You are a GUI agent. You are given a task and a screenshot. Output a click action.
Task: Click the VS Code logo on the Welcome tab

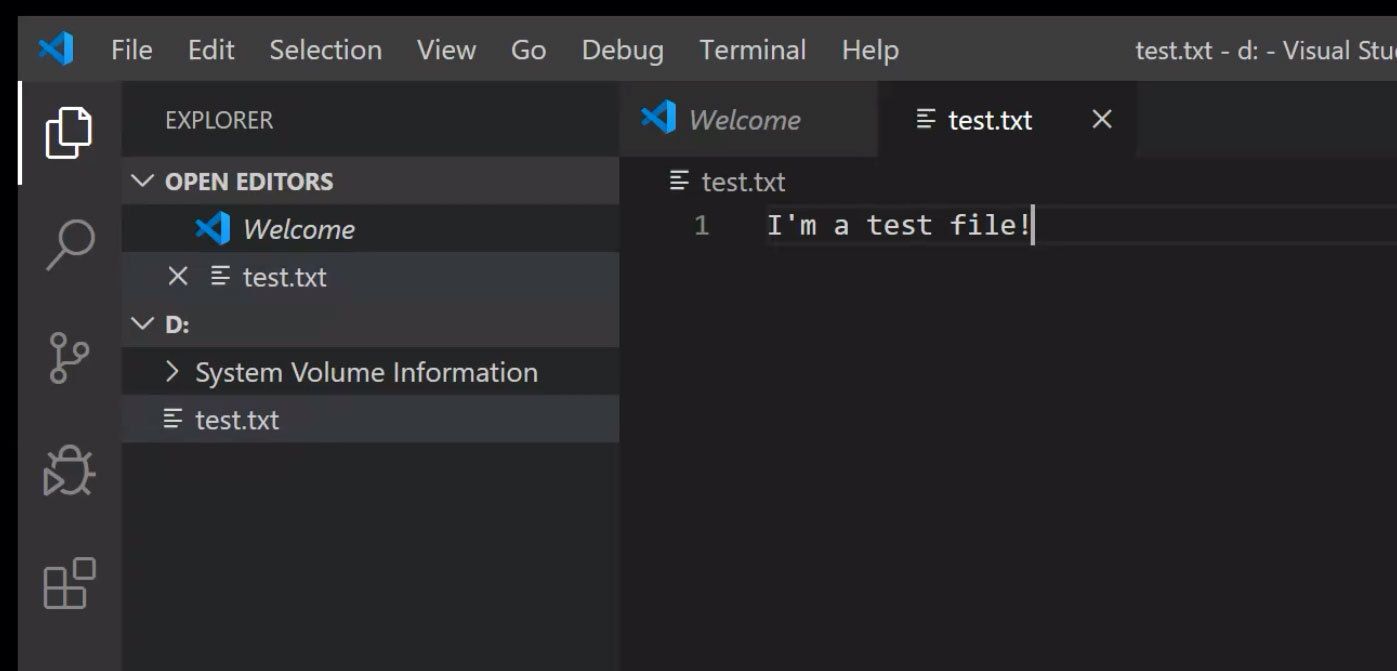point(660,119)
